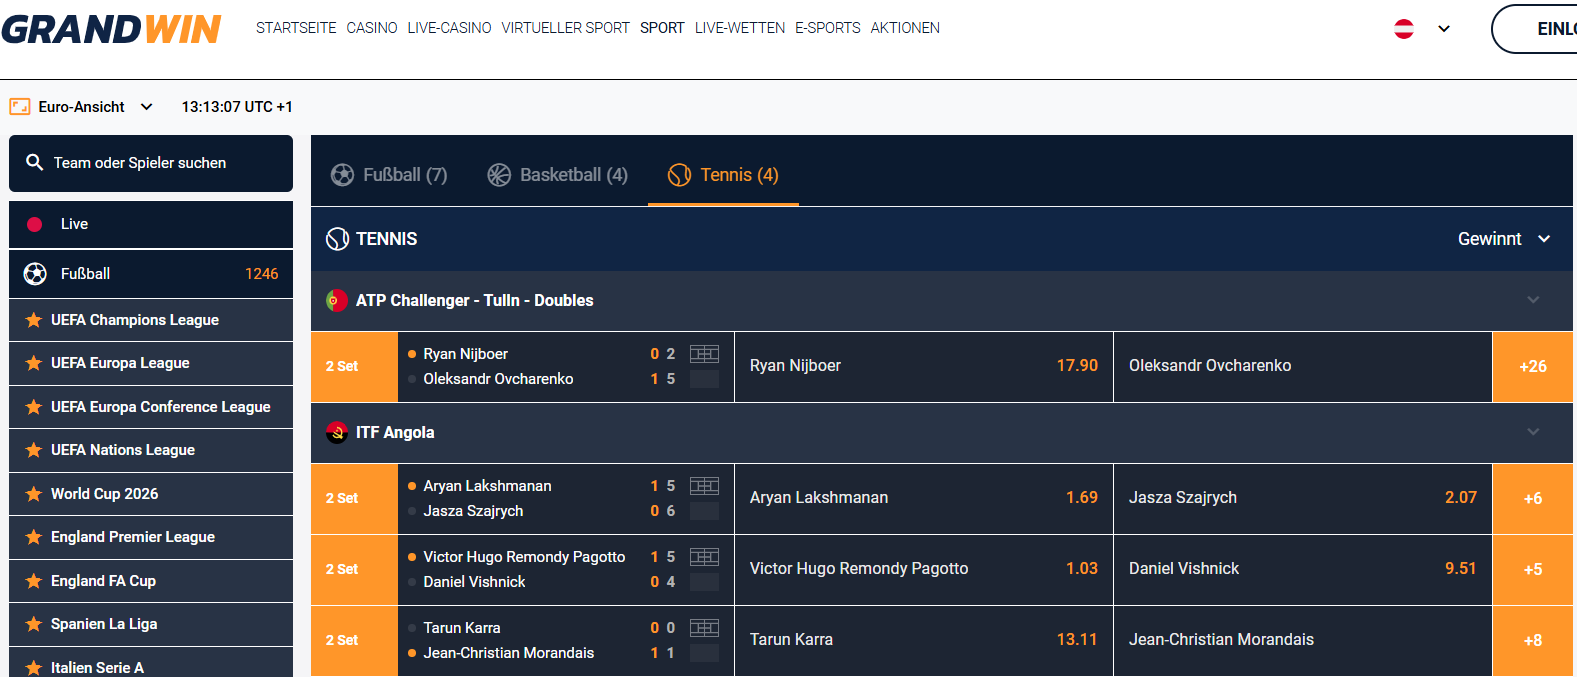Viewport: 1577px width, 677px height.
Task: Open court view icon for Tarun Karra match
Action: pos(704,628)
